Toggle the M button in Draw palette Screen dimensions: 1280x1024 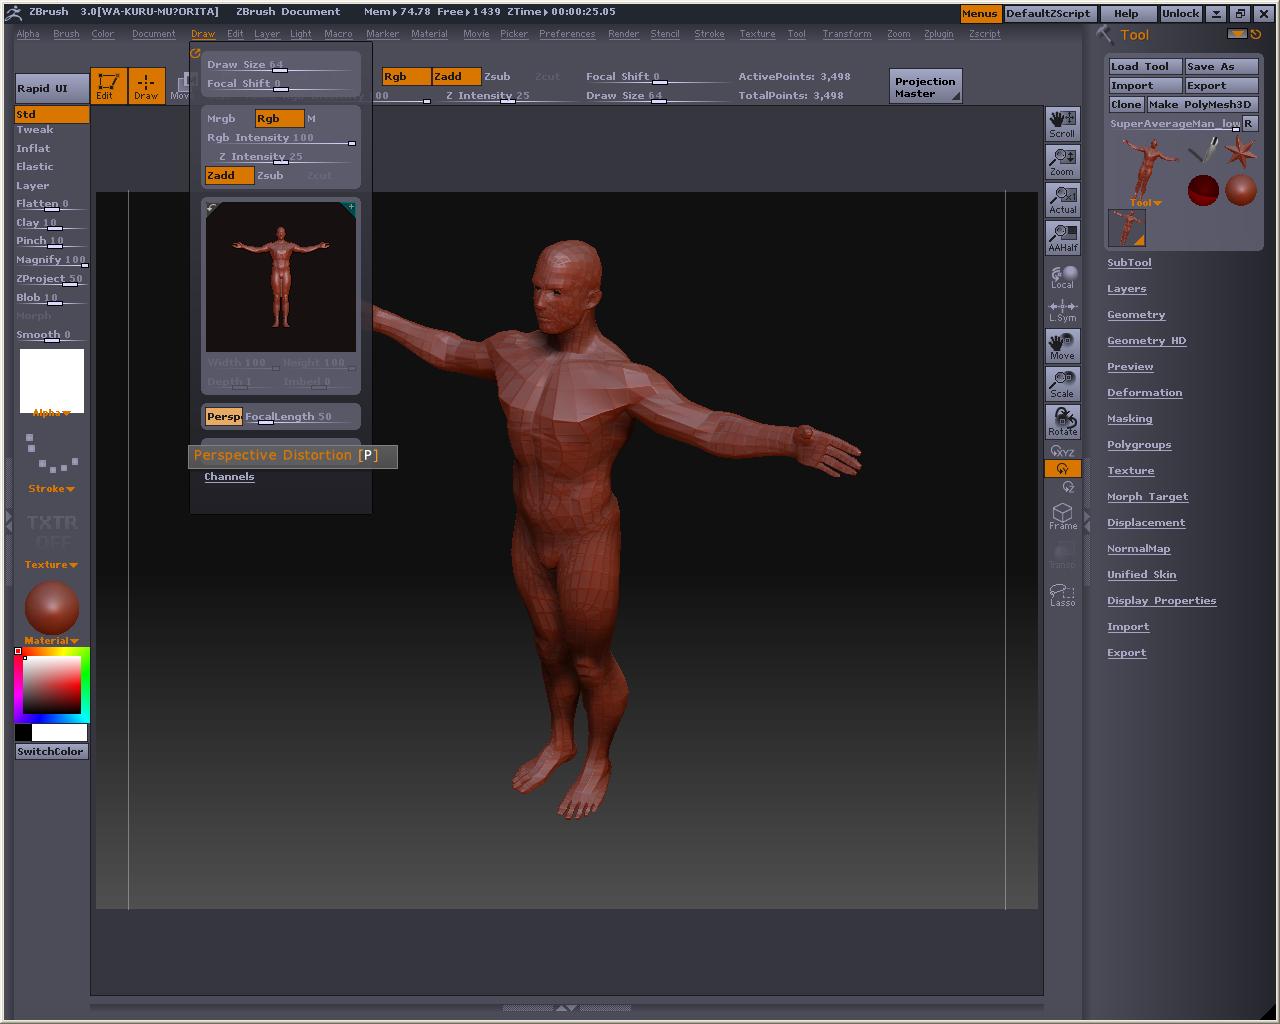click(311, 118)
